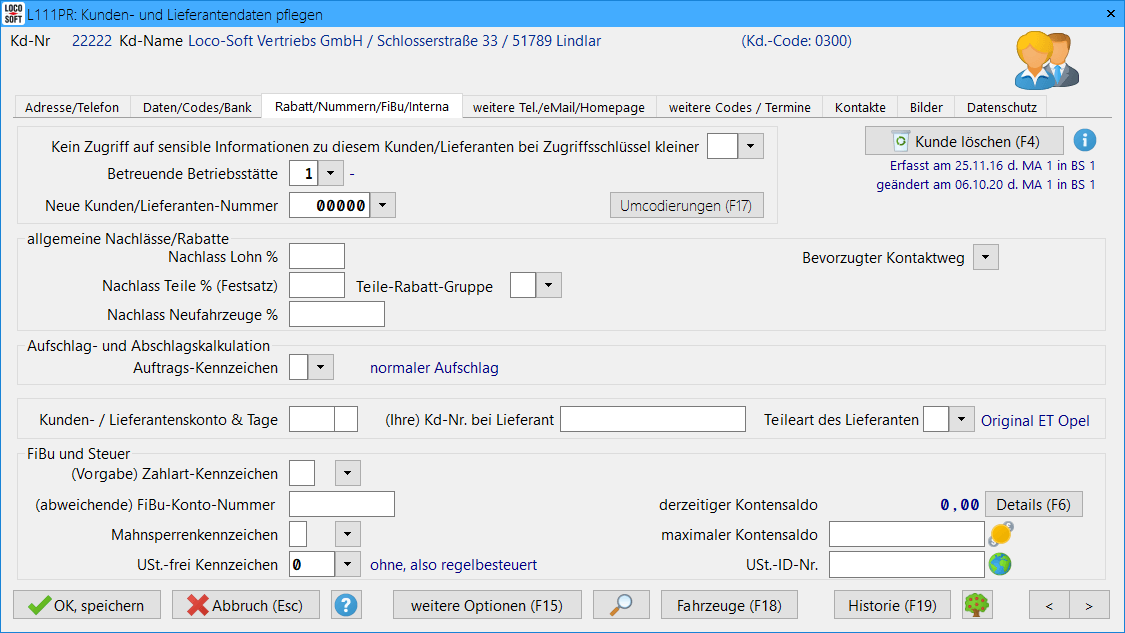Screen dimensions: 1125x633
Task: Open the Bevorzugter Kontaktweg dropdown
Action: click(985, 258)
